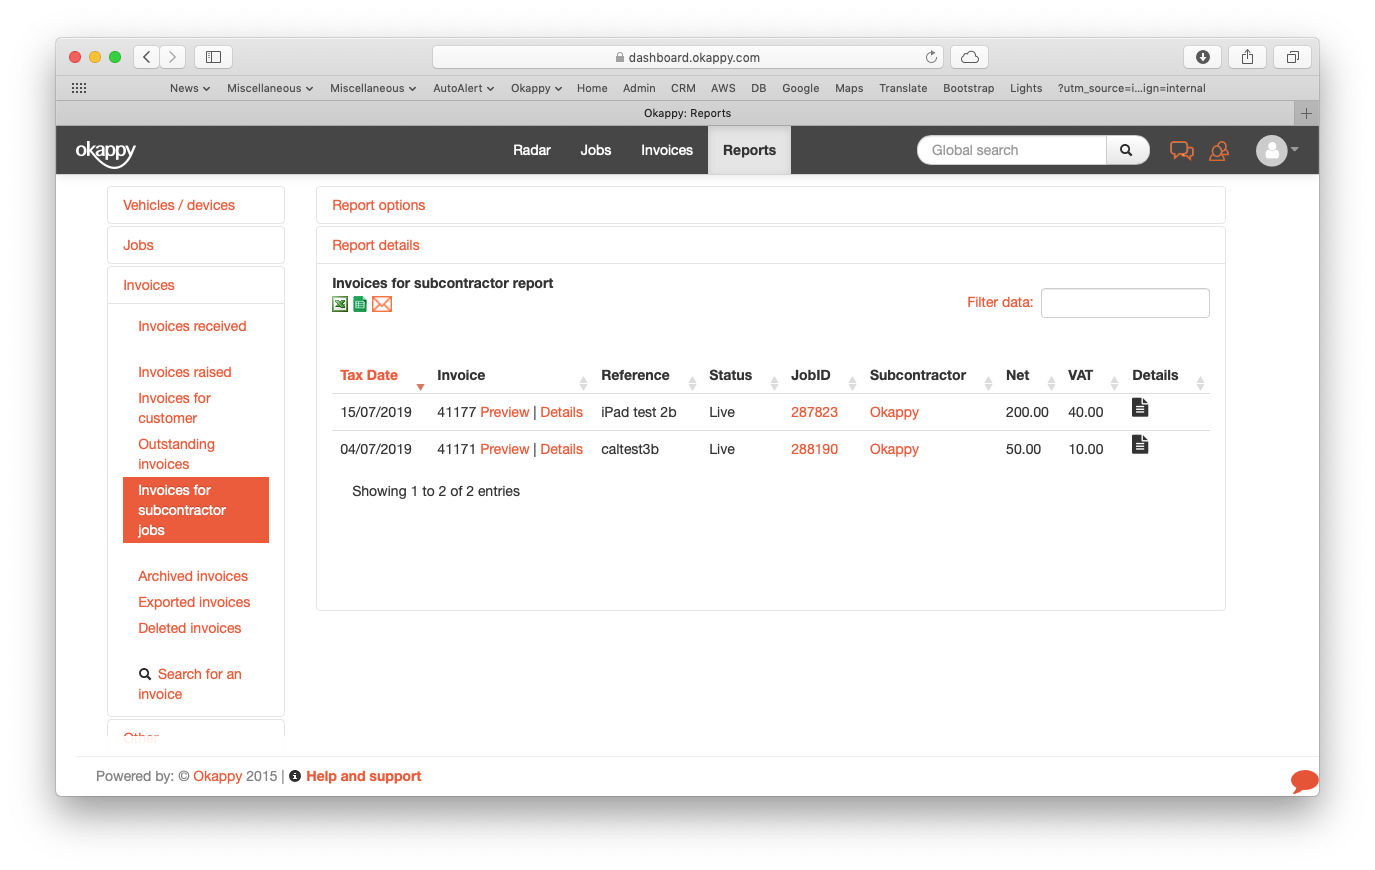1375x870 pixels.
Task: Preview invoice 41177
Action: coord(504,411)
